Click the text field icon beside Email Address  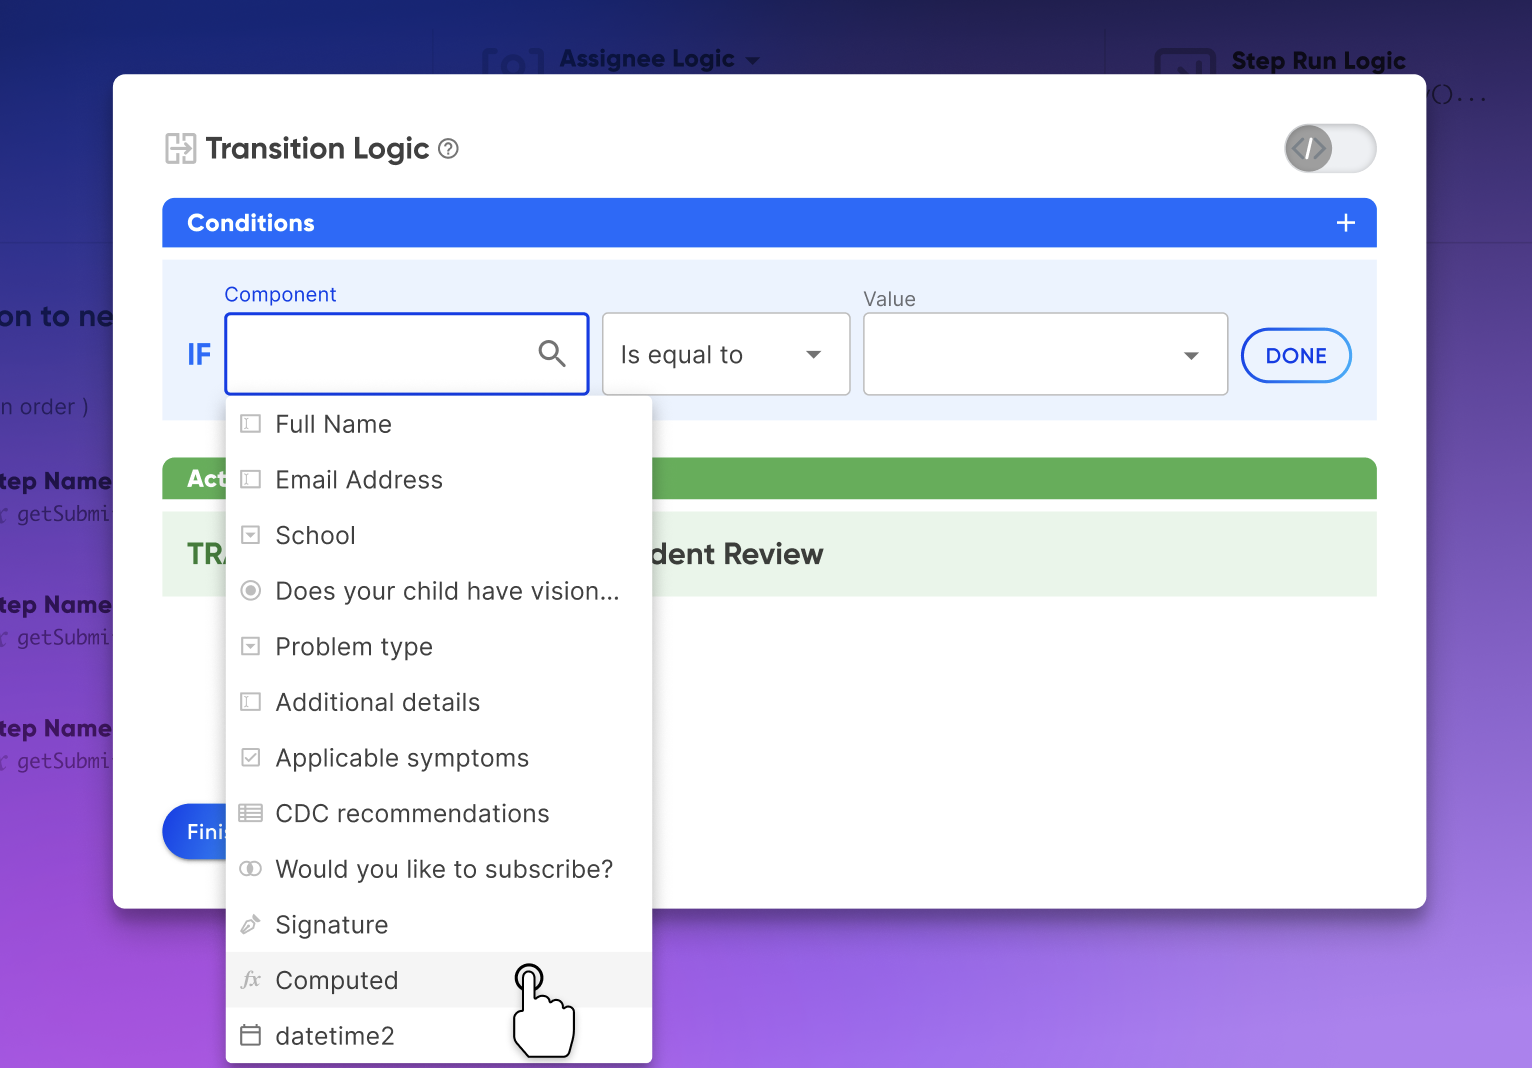251,480
